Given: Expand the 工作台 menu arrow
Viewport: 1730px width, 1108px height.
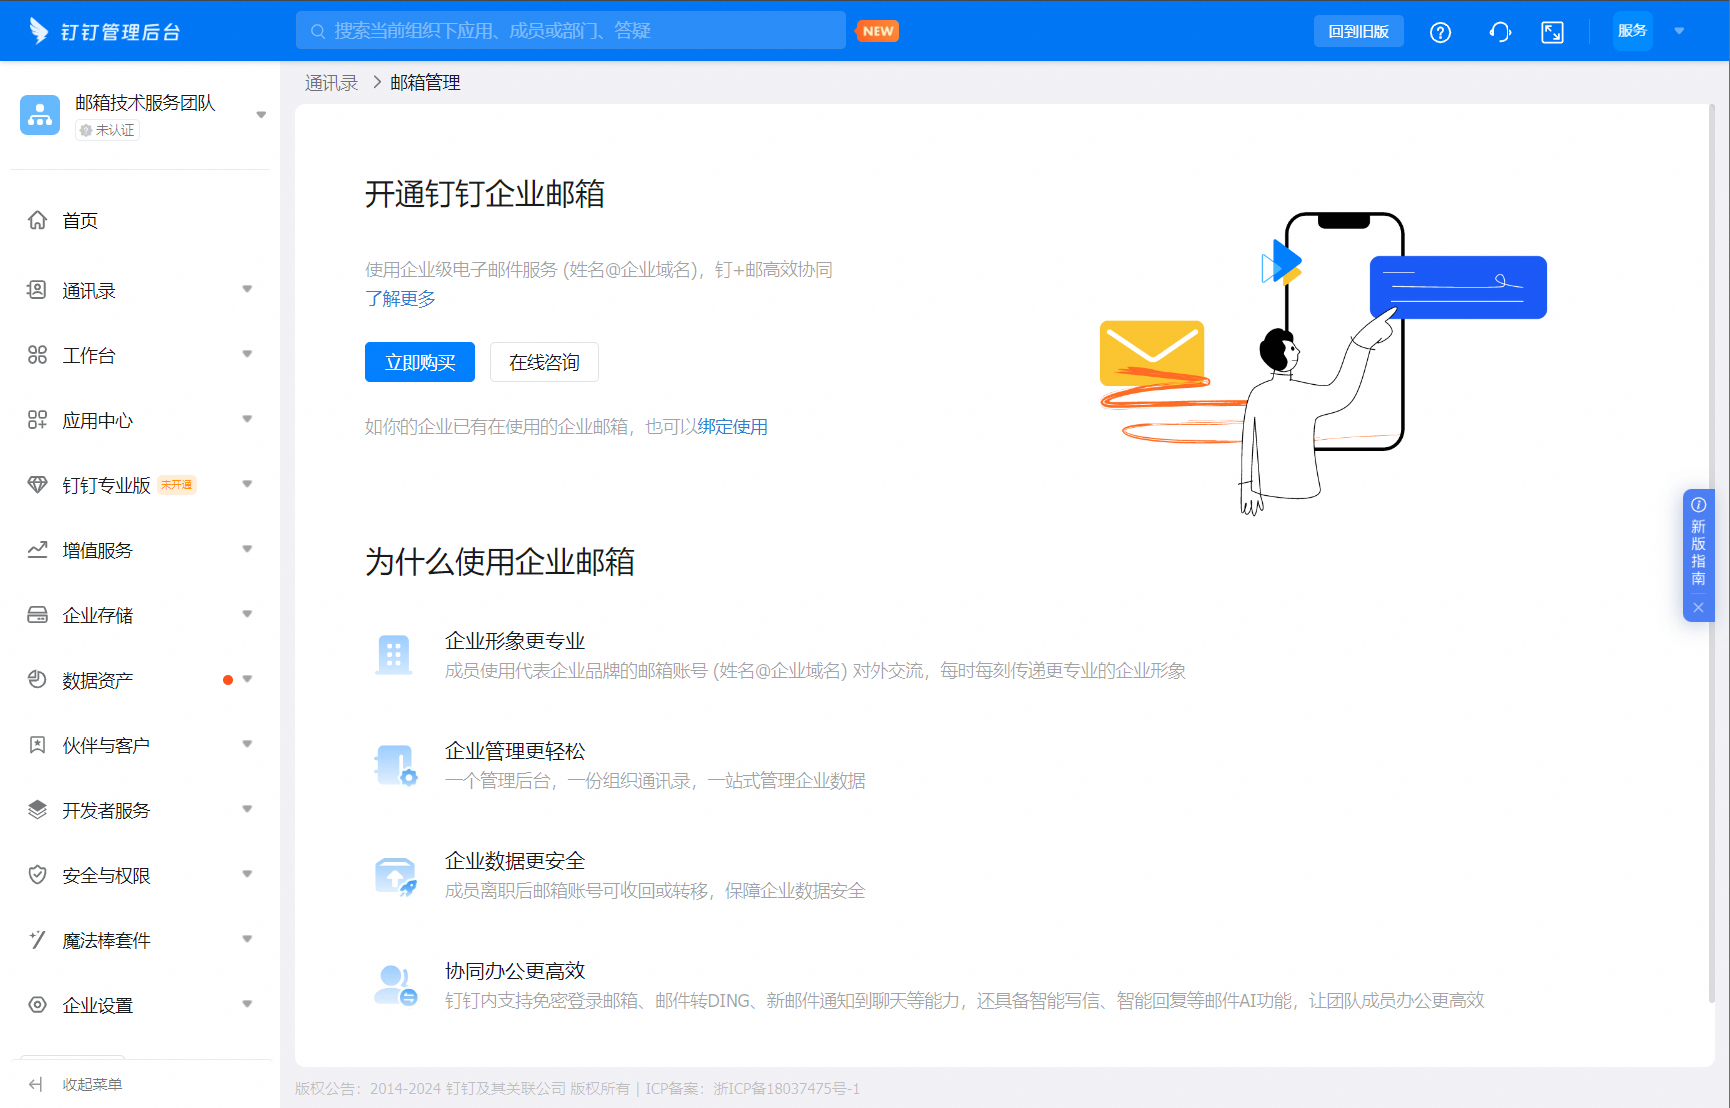Looking at the screenshot, I should [x=247, y=354].
